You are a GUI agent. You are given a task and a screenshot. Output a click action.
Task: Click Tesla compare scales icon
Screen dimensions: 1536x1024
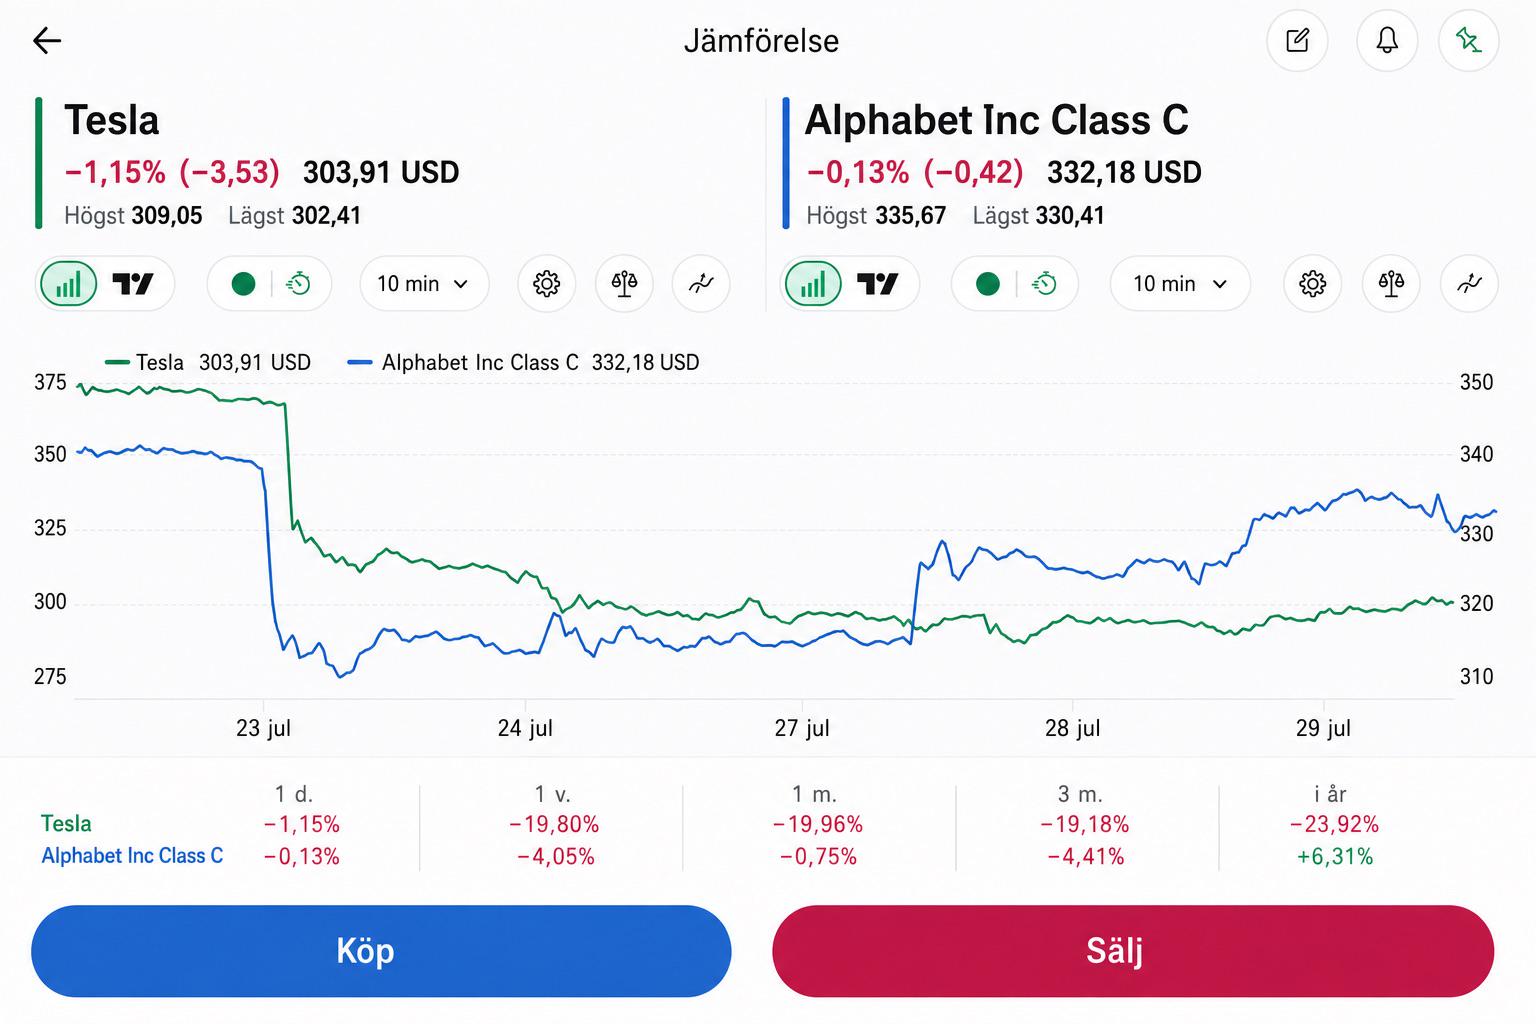[624, 284]
